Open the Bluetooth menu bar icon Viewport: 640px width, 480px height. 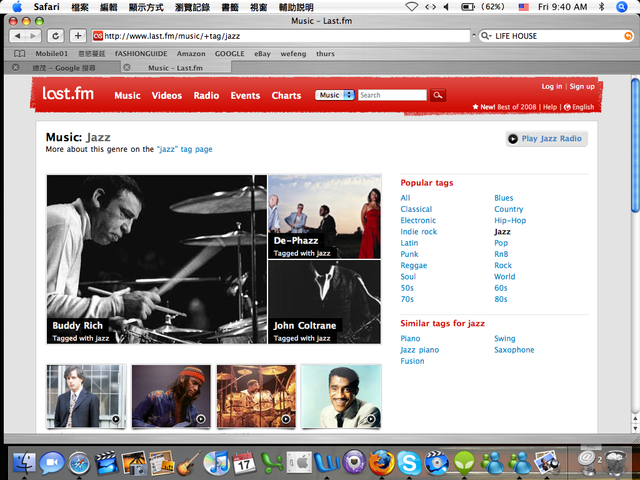[601, 7]
